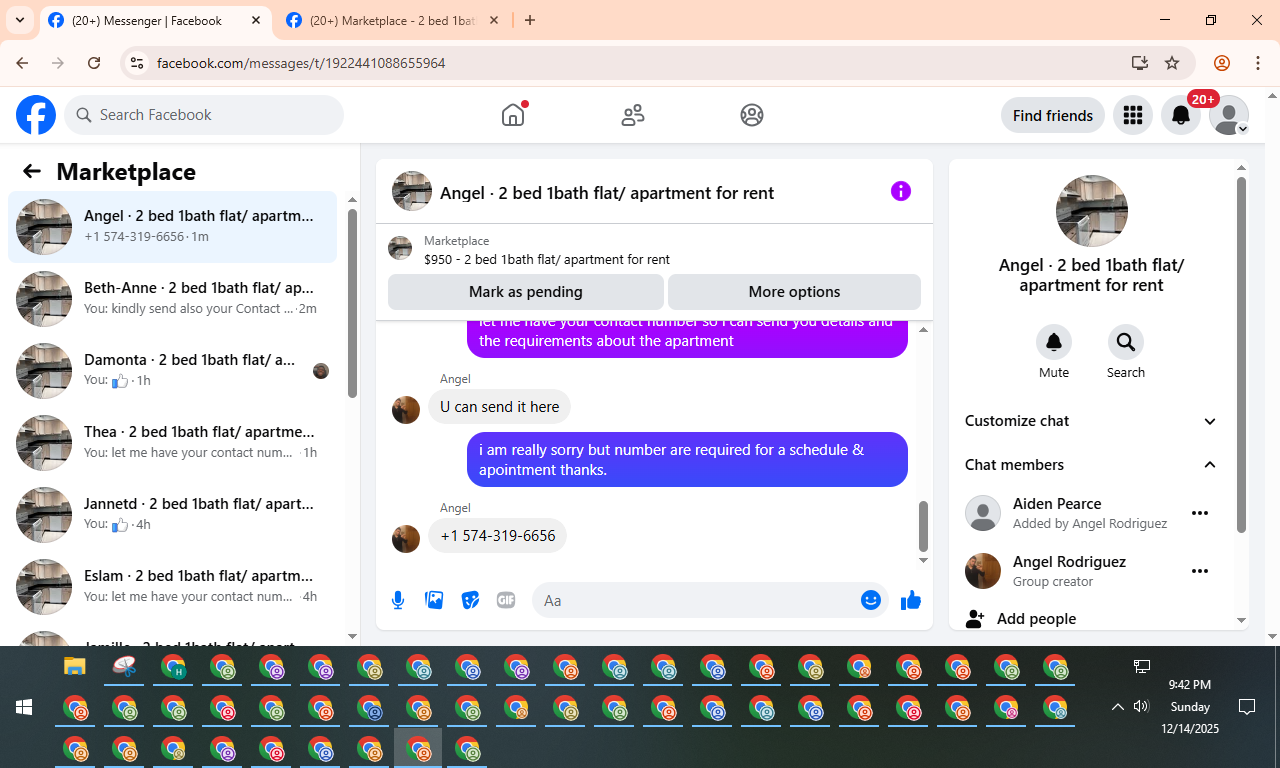
Task: Open the Chrome three-dot menu
Action: point(1258,63)
